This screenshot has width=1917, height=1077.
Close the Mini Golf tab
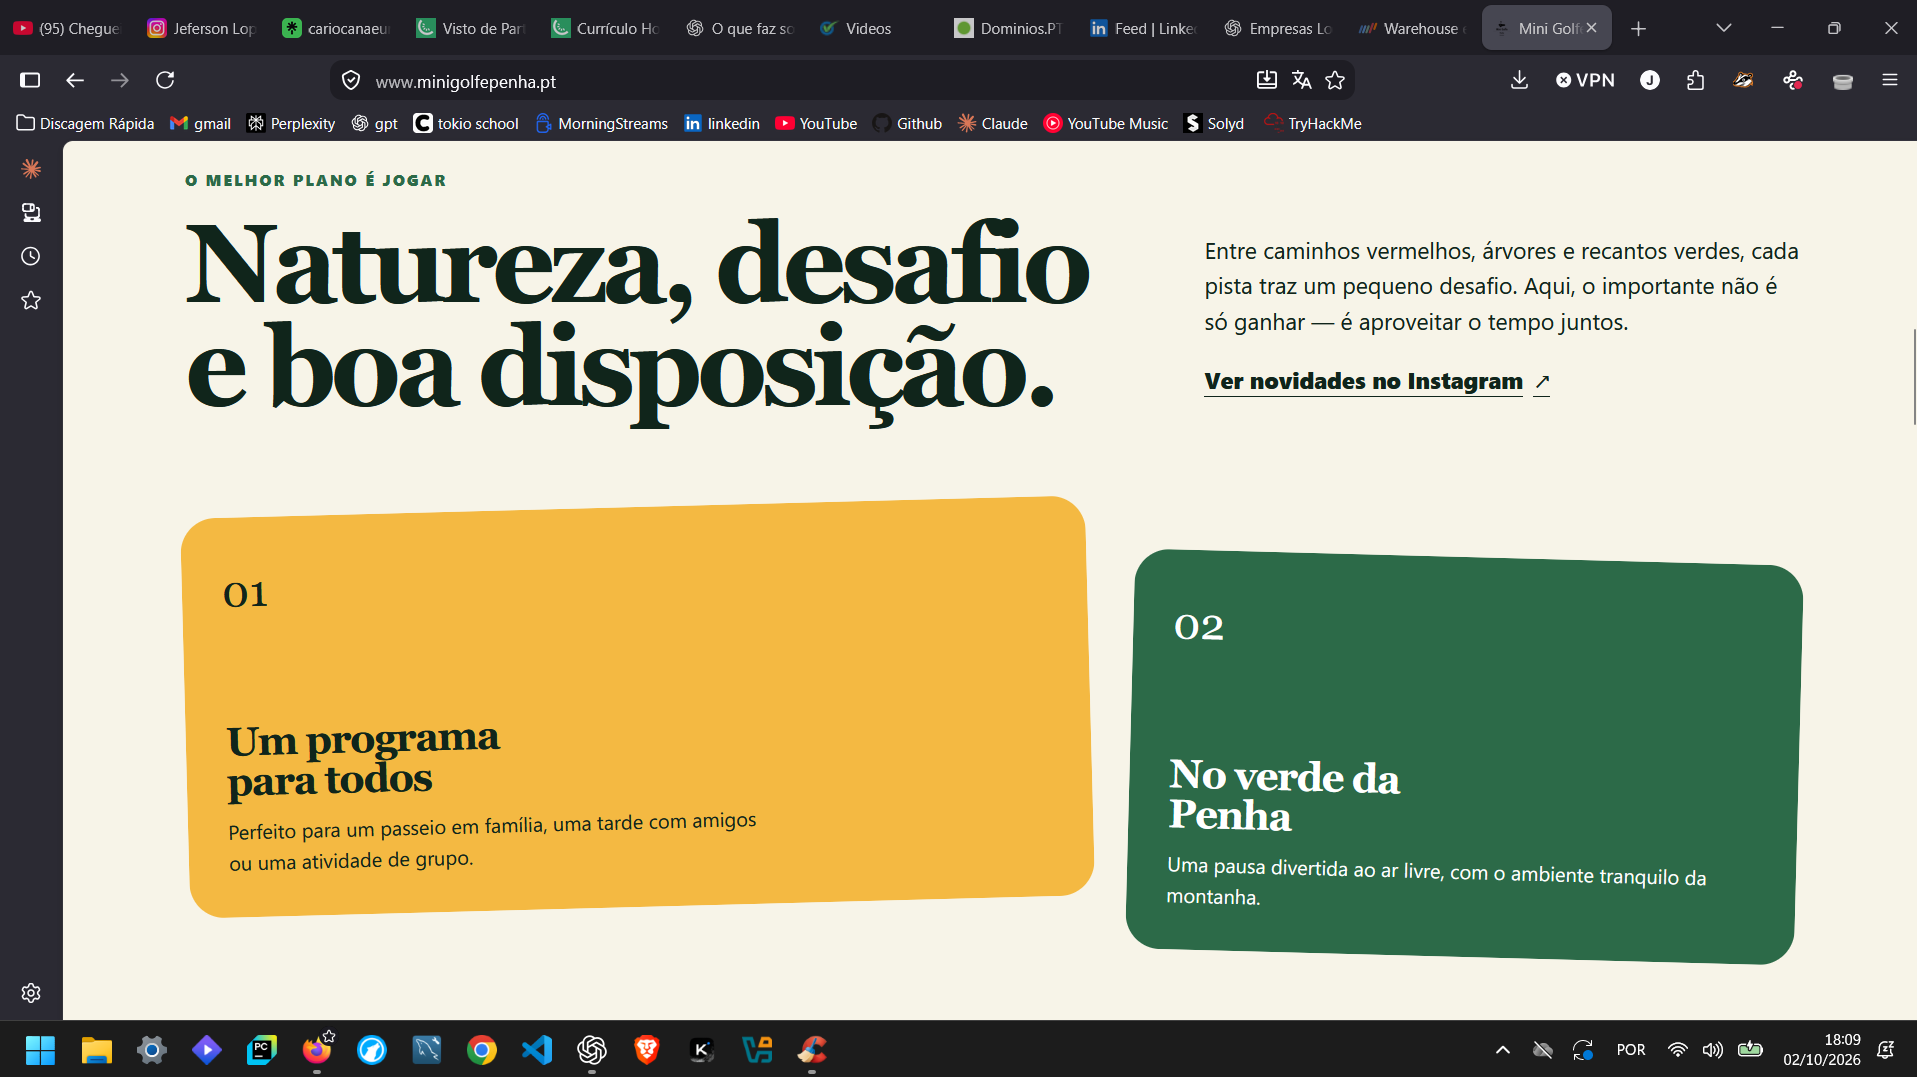coord(1591,28)
